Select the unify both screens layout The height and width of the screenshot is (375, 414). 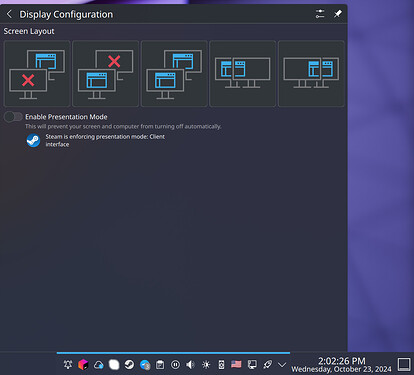(x=174, y=74)
